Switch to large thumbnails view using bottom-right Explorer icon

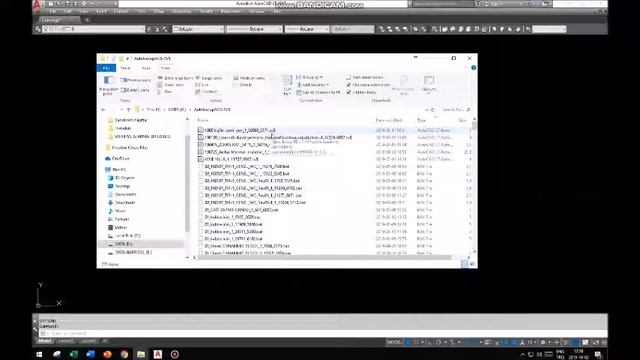[472, 264]
